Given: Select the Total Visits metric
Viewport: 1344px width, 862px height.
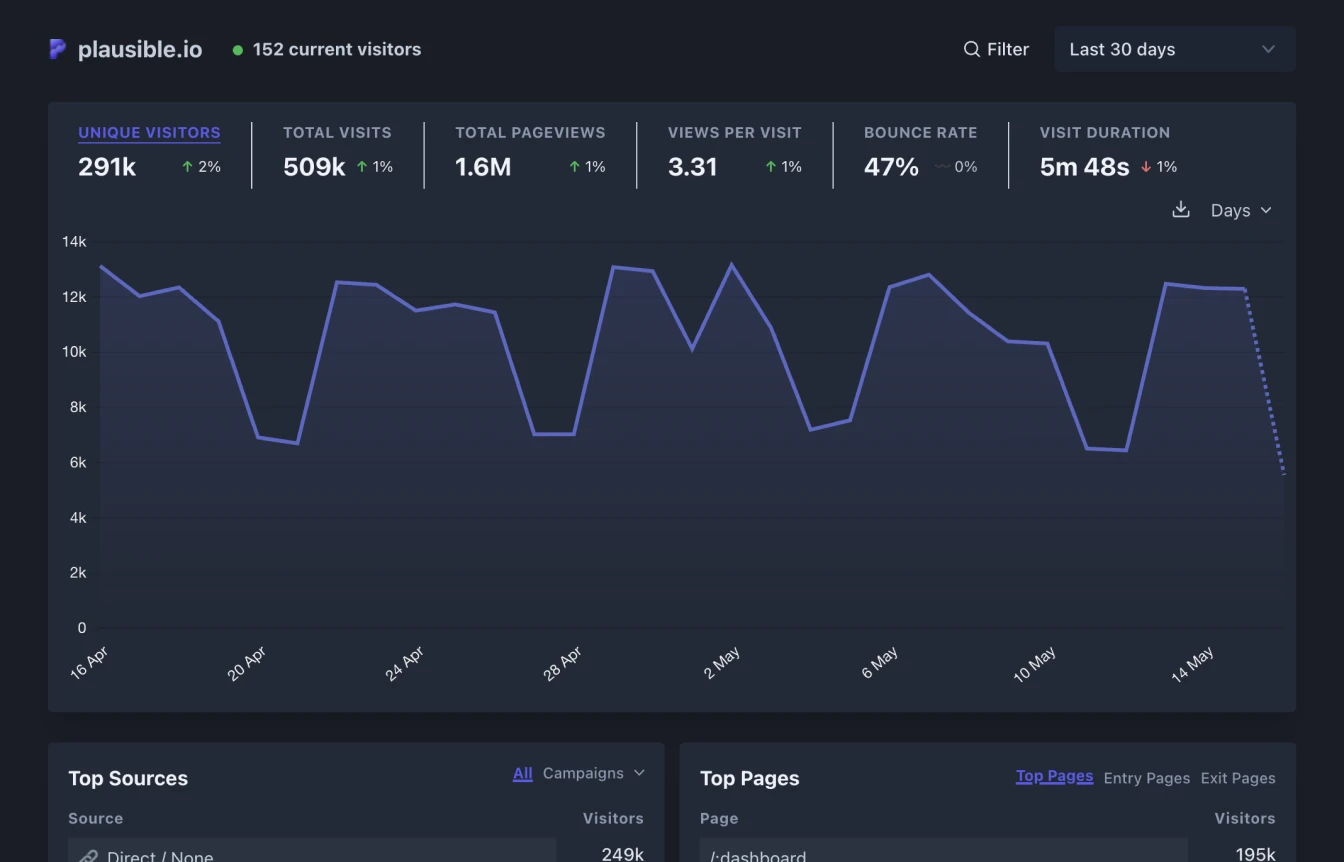Looking at the screenshot, I should coord(337,132).
